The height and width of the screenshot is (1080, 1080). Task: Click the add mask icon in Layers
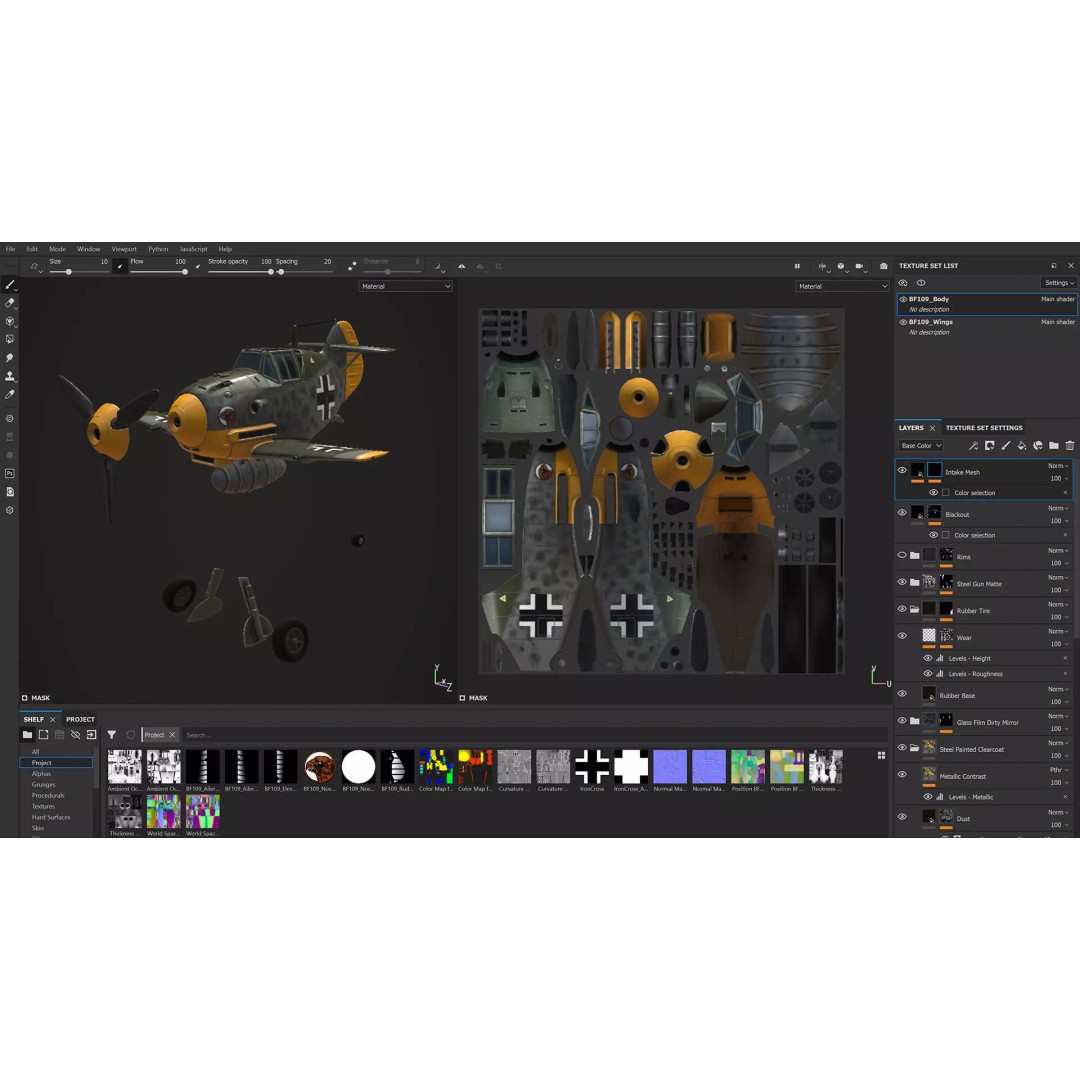tap(990, 446)
